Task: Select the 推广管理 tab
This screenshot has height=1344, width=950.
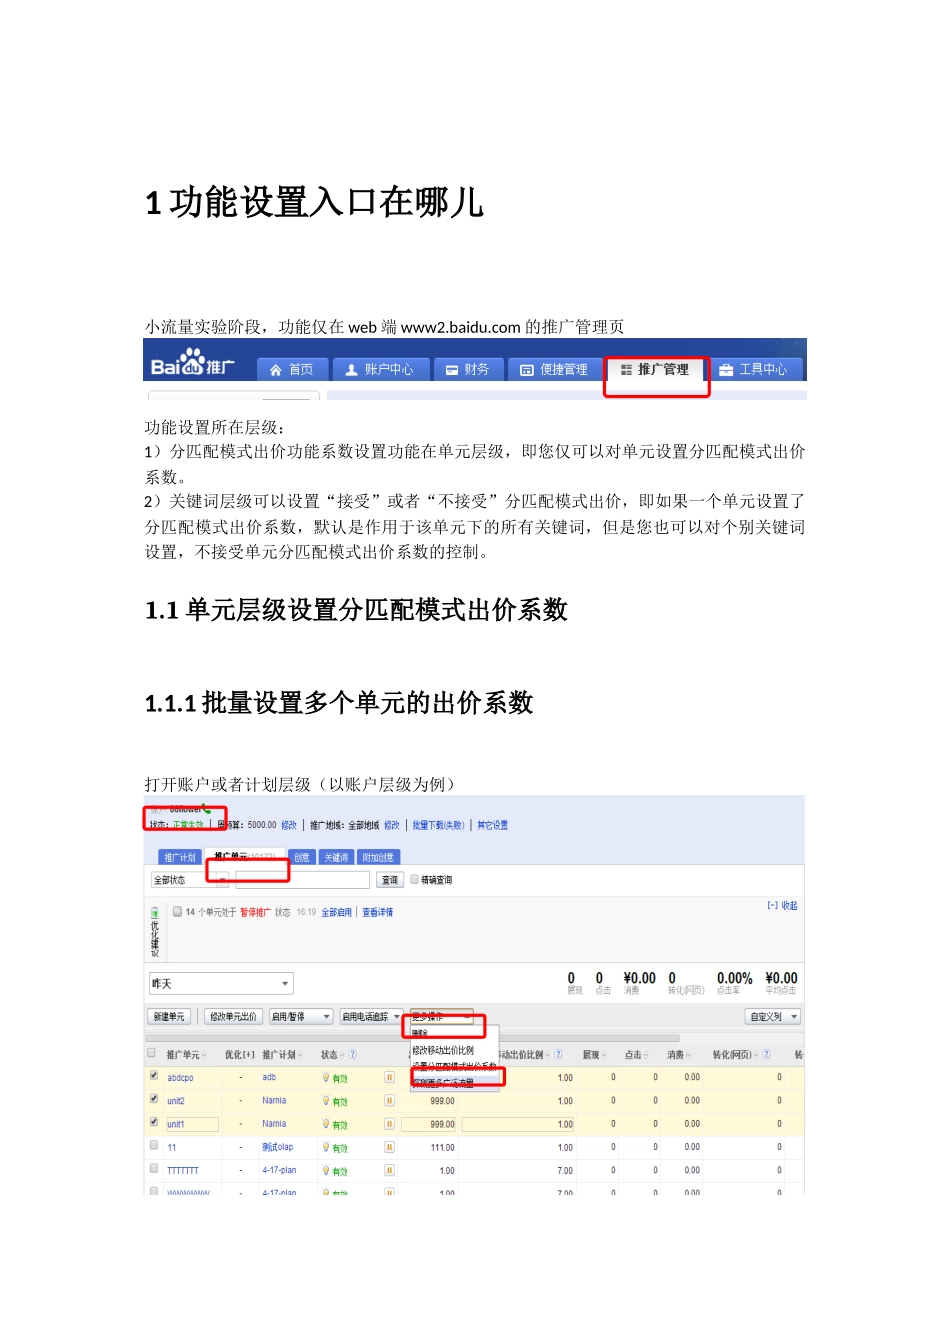Action: tap(655, 369)
